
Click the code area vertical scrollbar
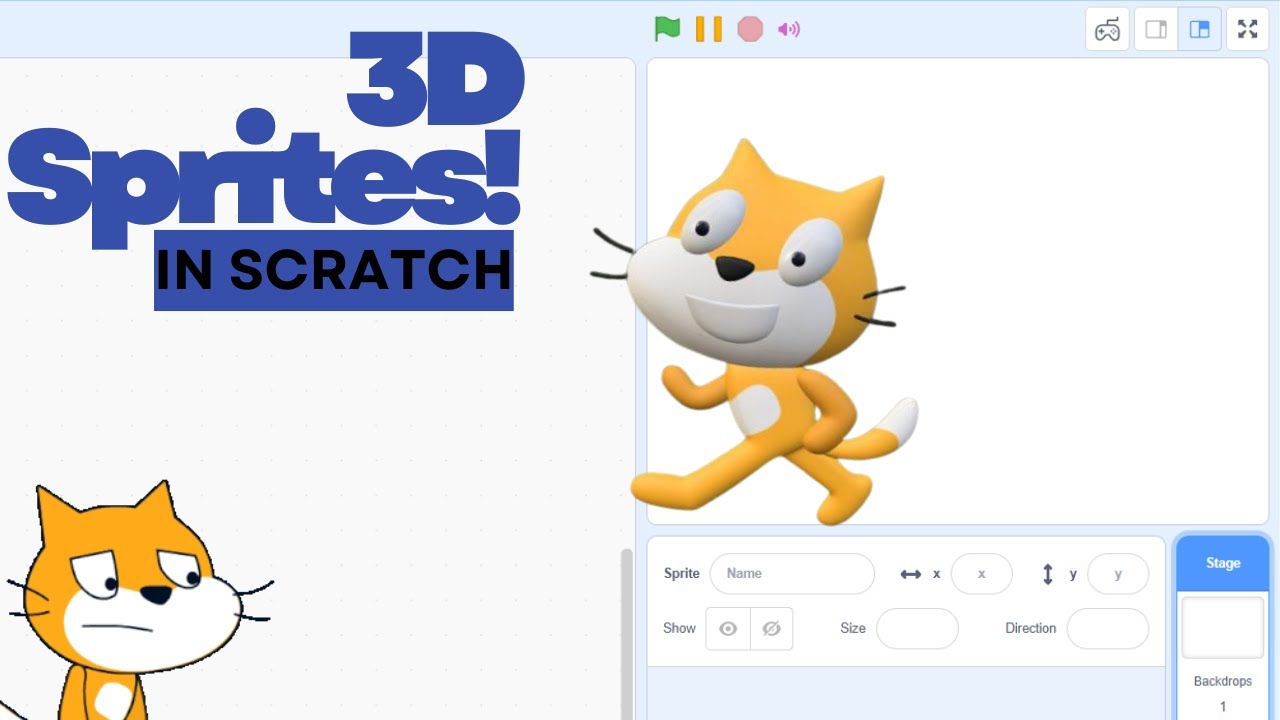tap(627, 634)
